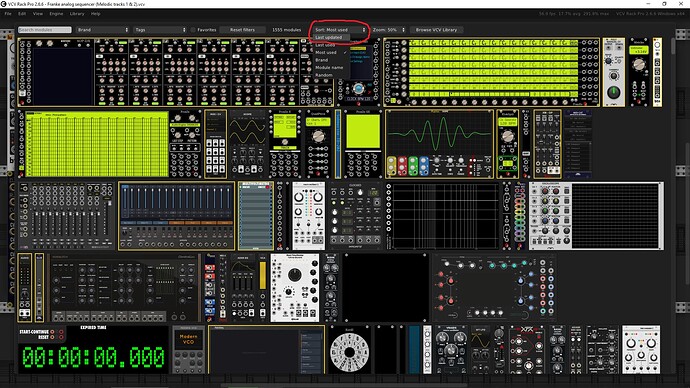Add the yellow-green grid sequencer with knobs

tap(110, 144)
